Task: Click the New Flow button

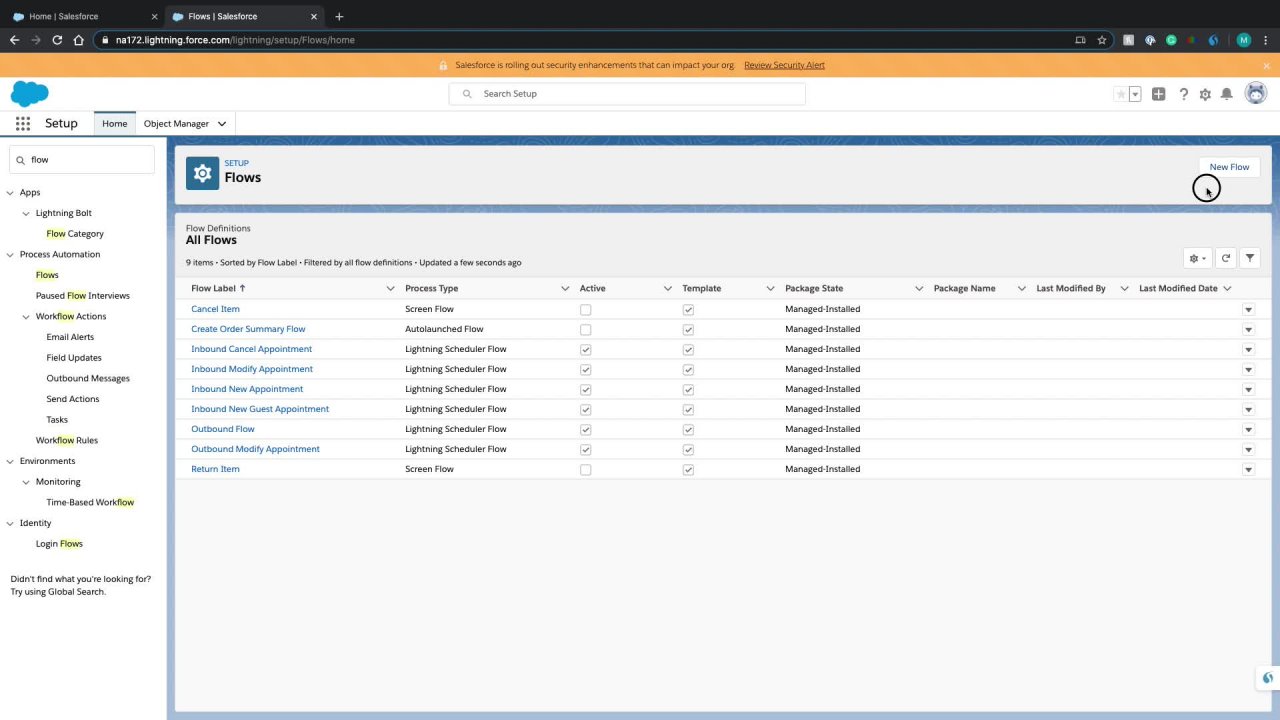Action: (1229, 167)
